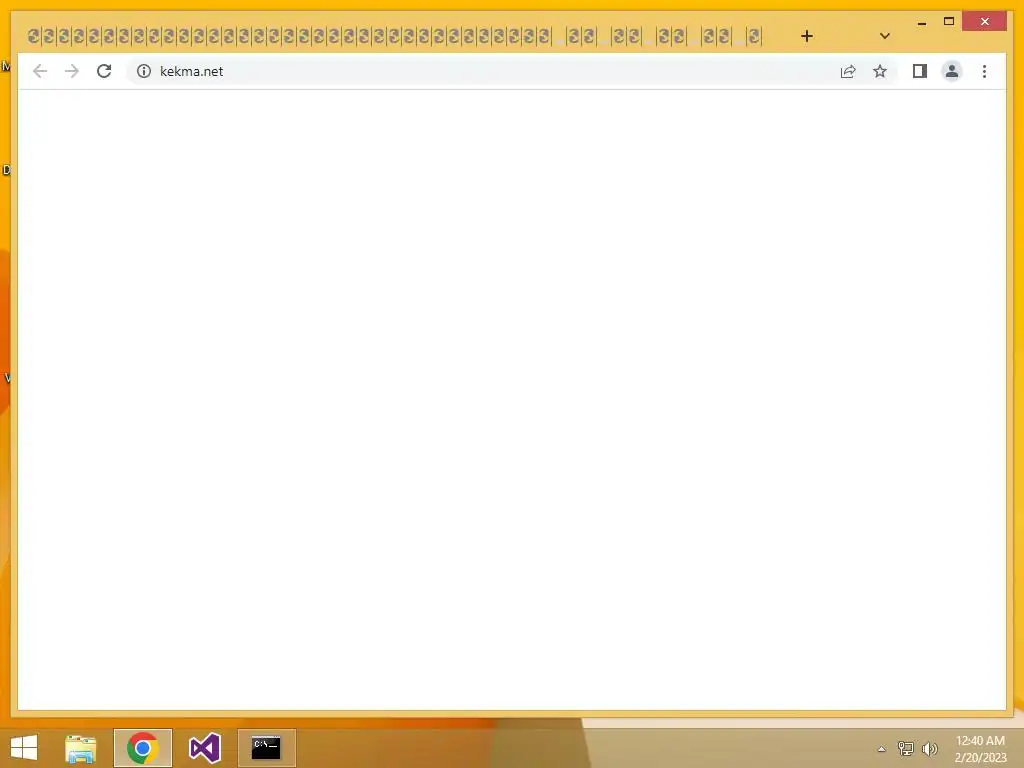
Task: Share this page
Action: pyautogui.click(x=848, y=71)
